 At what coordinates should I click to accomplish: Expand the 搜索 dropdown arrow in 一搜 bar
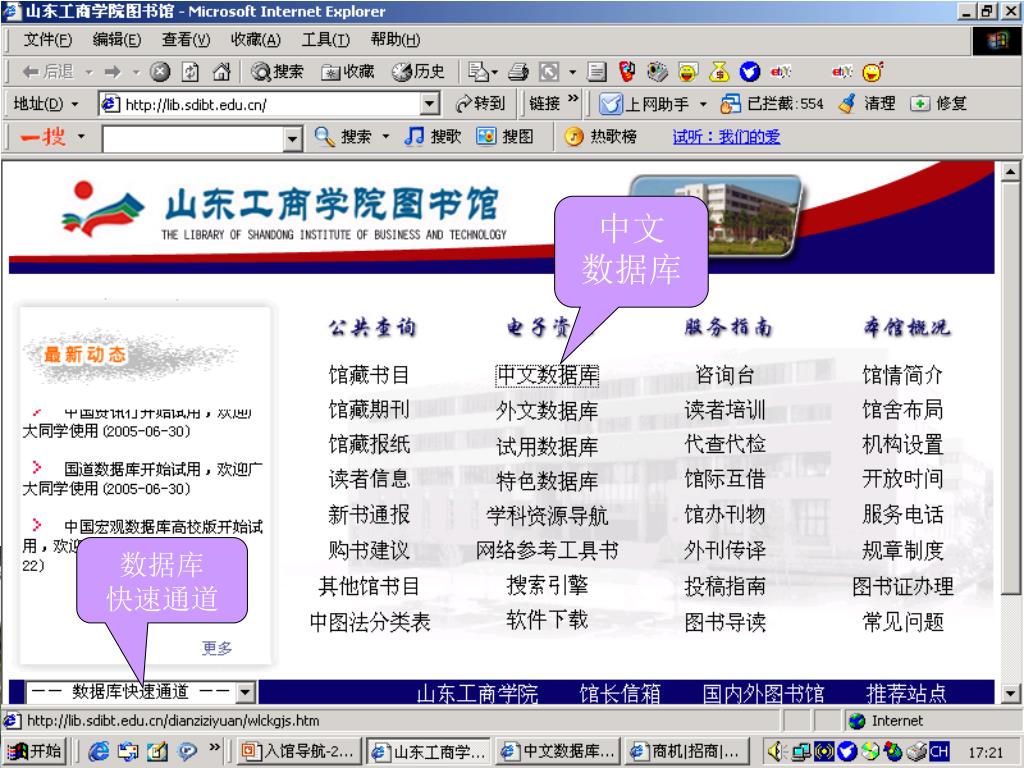point(386,137)
